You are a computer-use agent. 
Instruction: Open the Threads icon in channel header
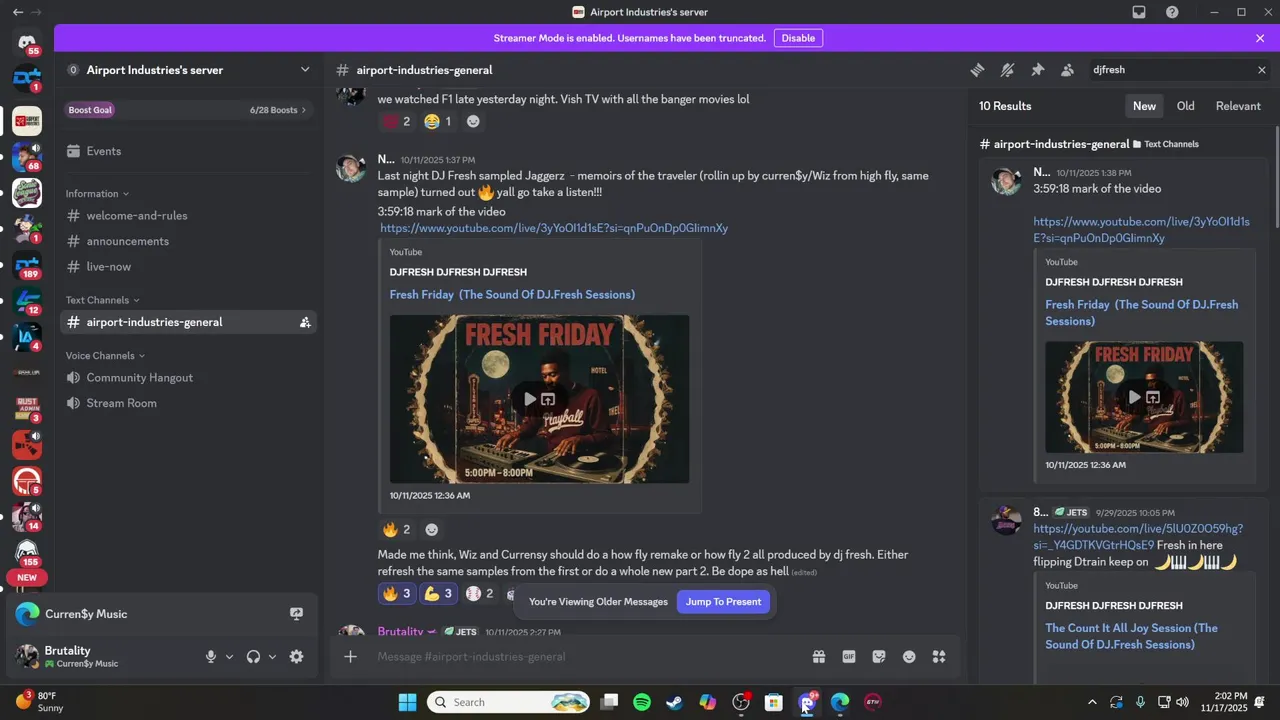[977, 70]
